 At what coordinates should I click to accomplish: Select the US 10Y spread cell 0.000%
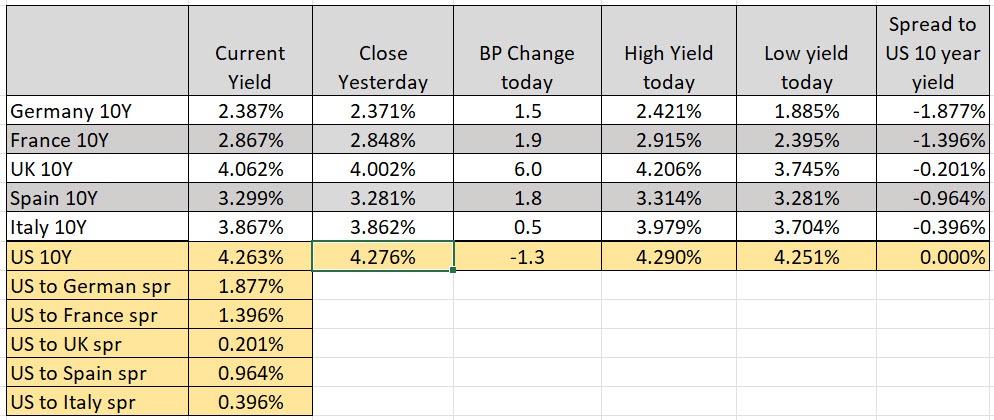934,256
